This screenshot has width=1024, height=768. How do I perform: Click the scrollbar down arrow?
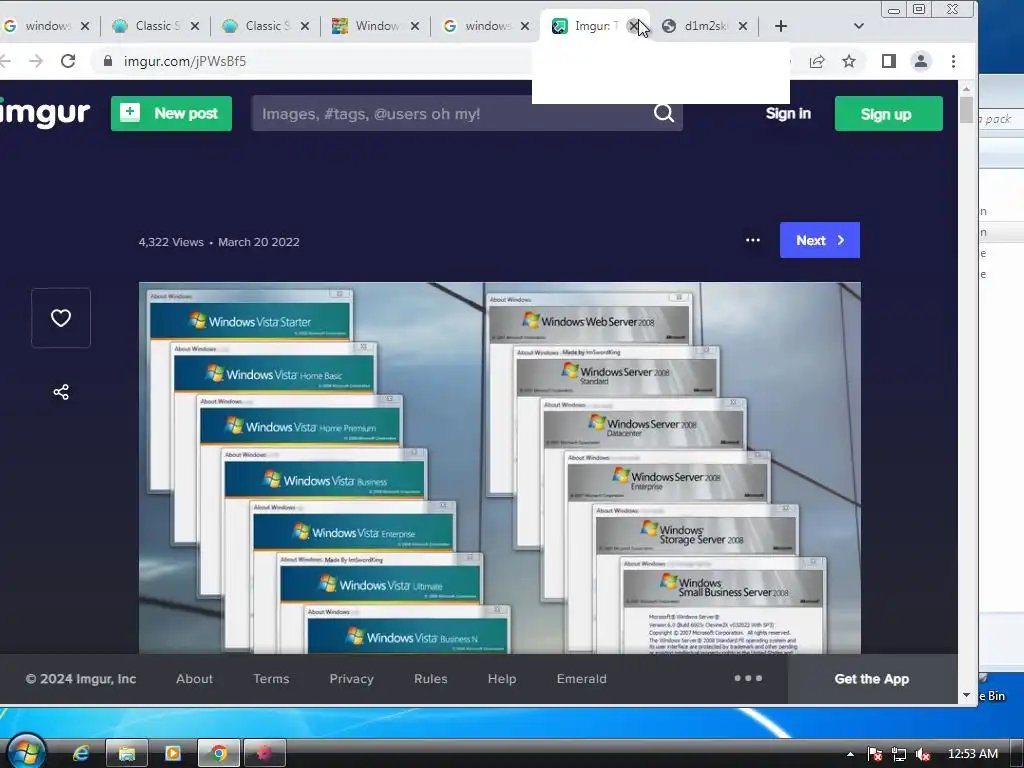[x=967, y=696]
